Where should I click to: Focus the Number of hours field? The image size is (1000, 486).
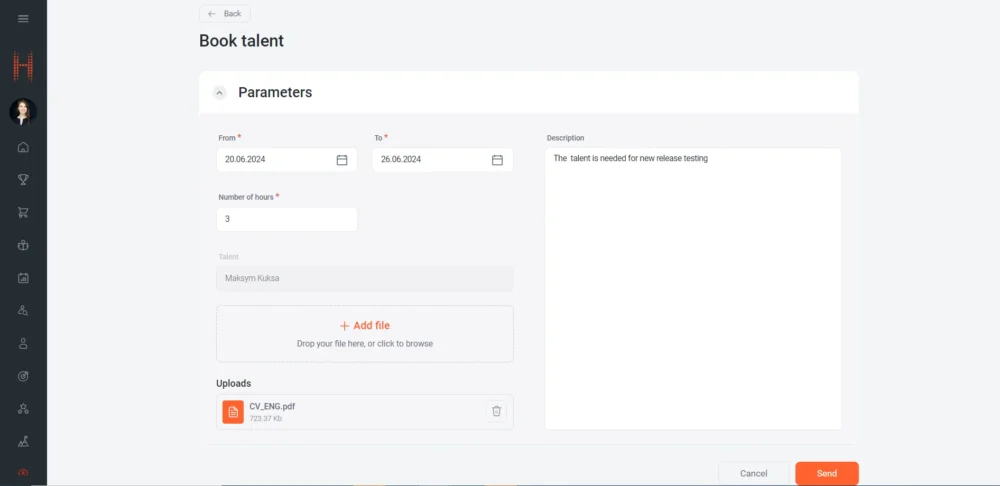tap(286, 219)
